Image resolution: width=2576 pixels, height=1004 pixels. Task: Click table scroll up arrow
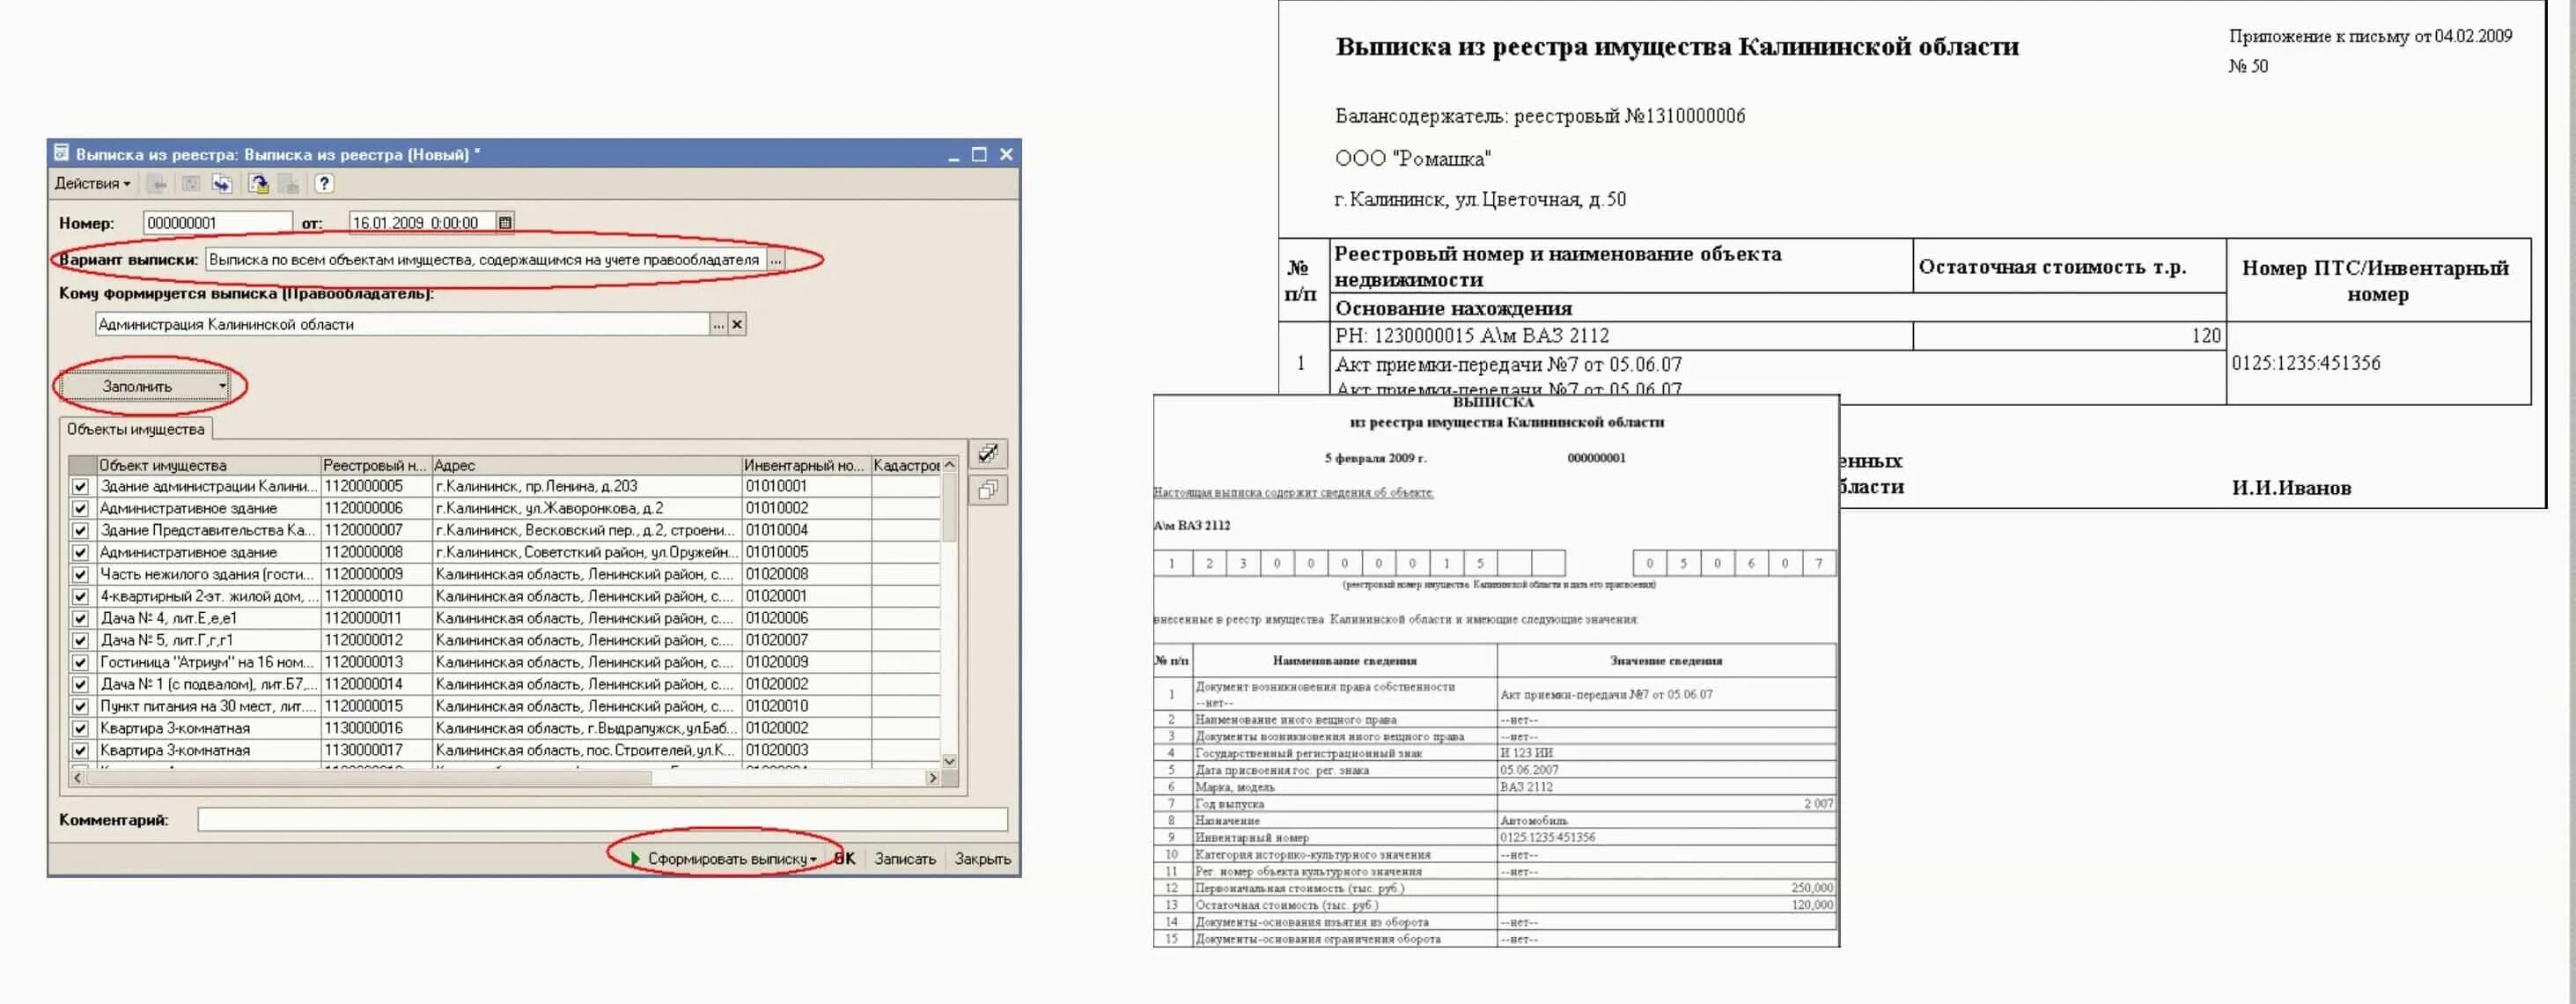coord(949,465)
